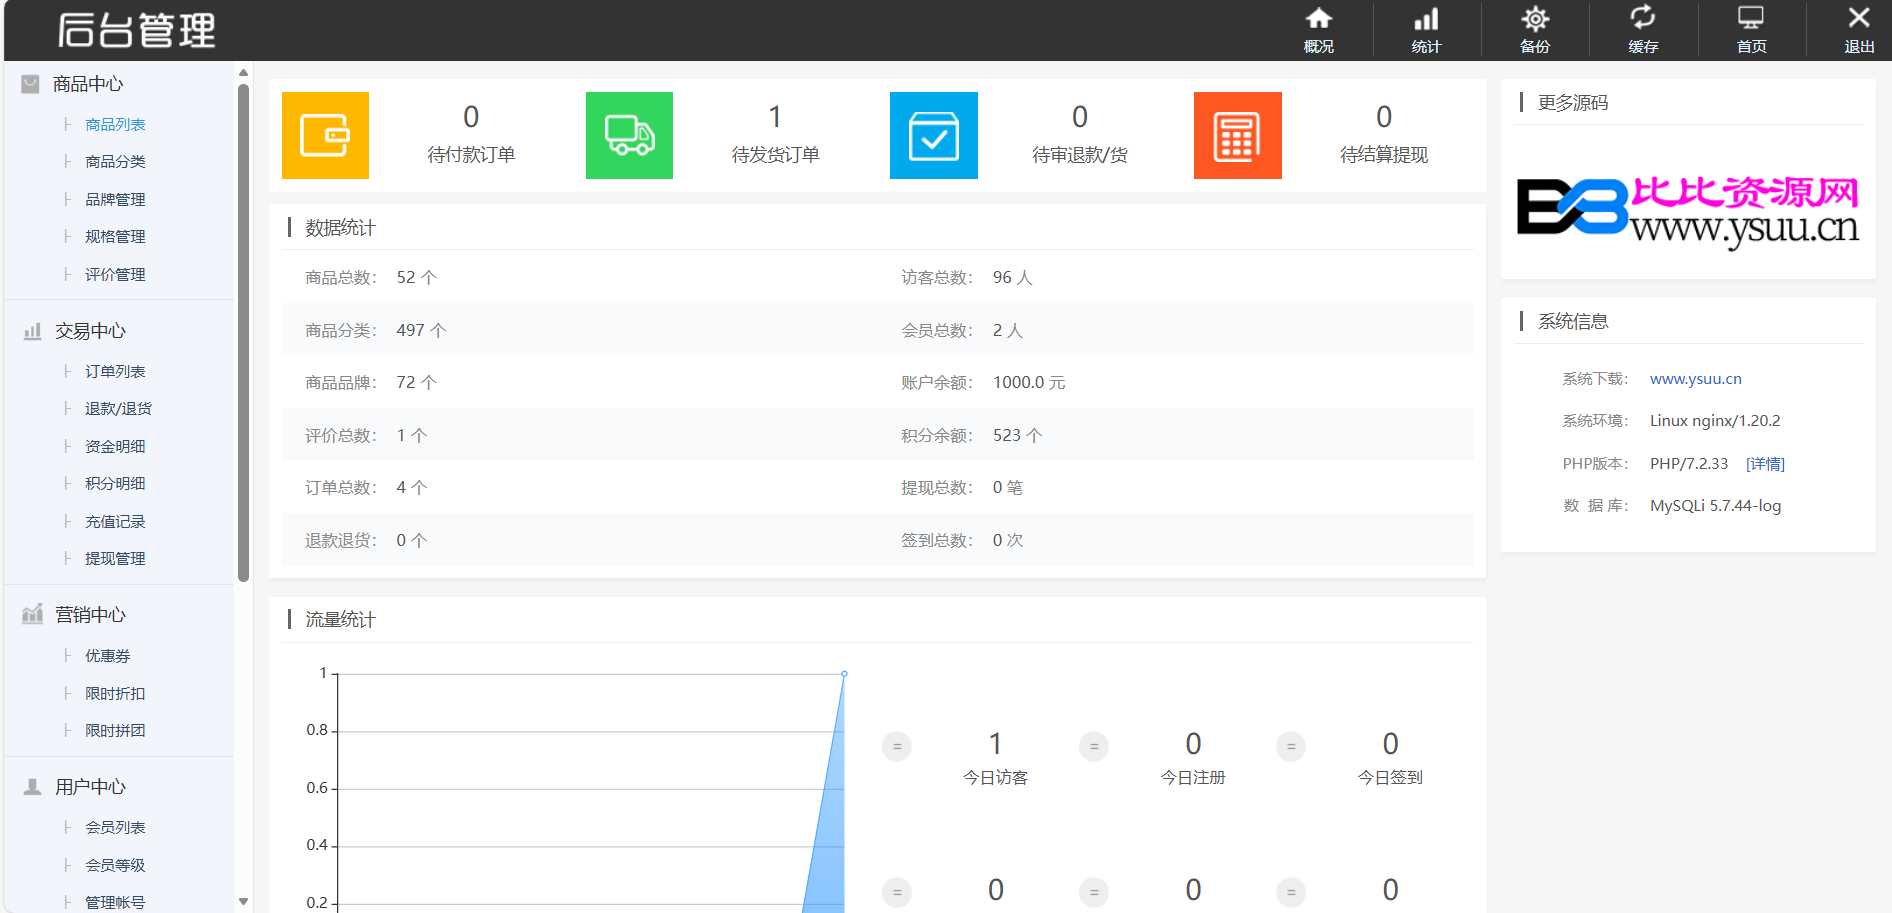Expand the 营销中心 sidebar section
Screen dimensions: 1892x913
pos(90,615)
